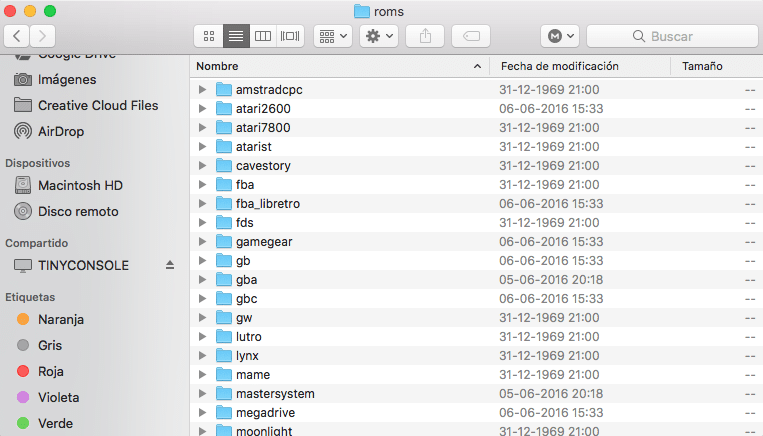Select the gw folder icon
The height and width of the screenshot is (436, 763).
coord(224,317)
